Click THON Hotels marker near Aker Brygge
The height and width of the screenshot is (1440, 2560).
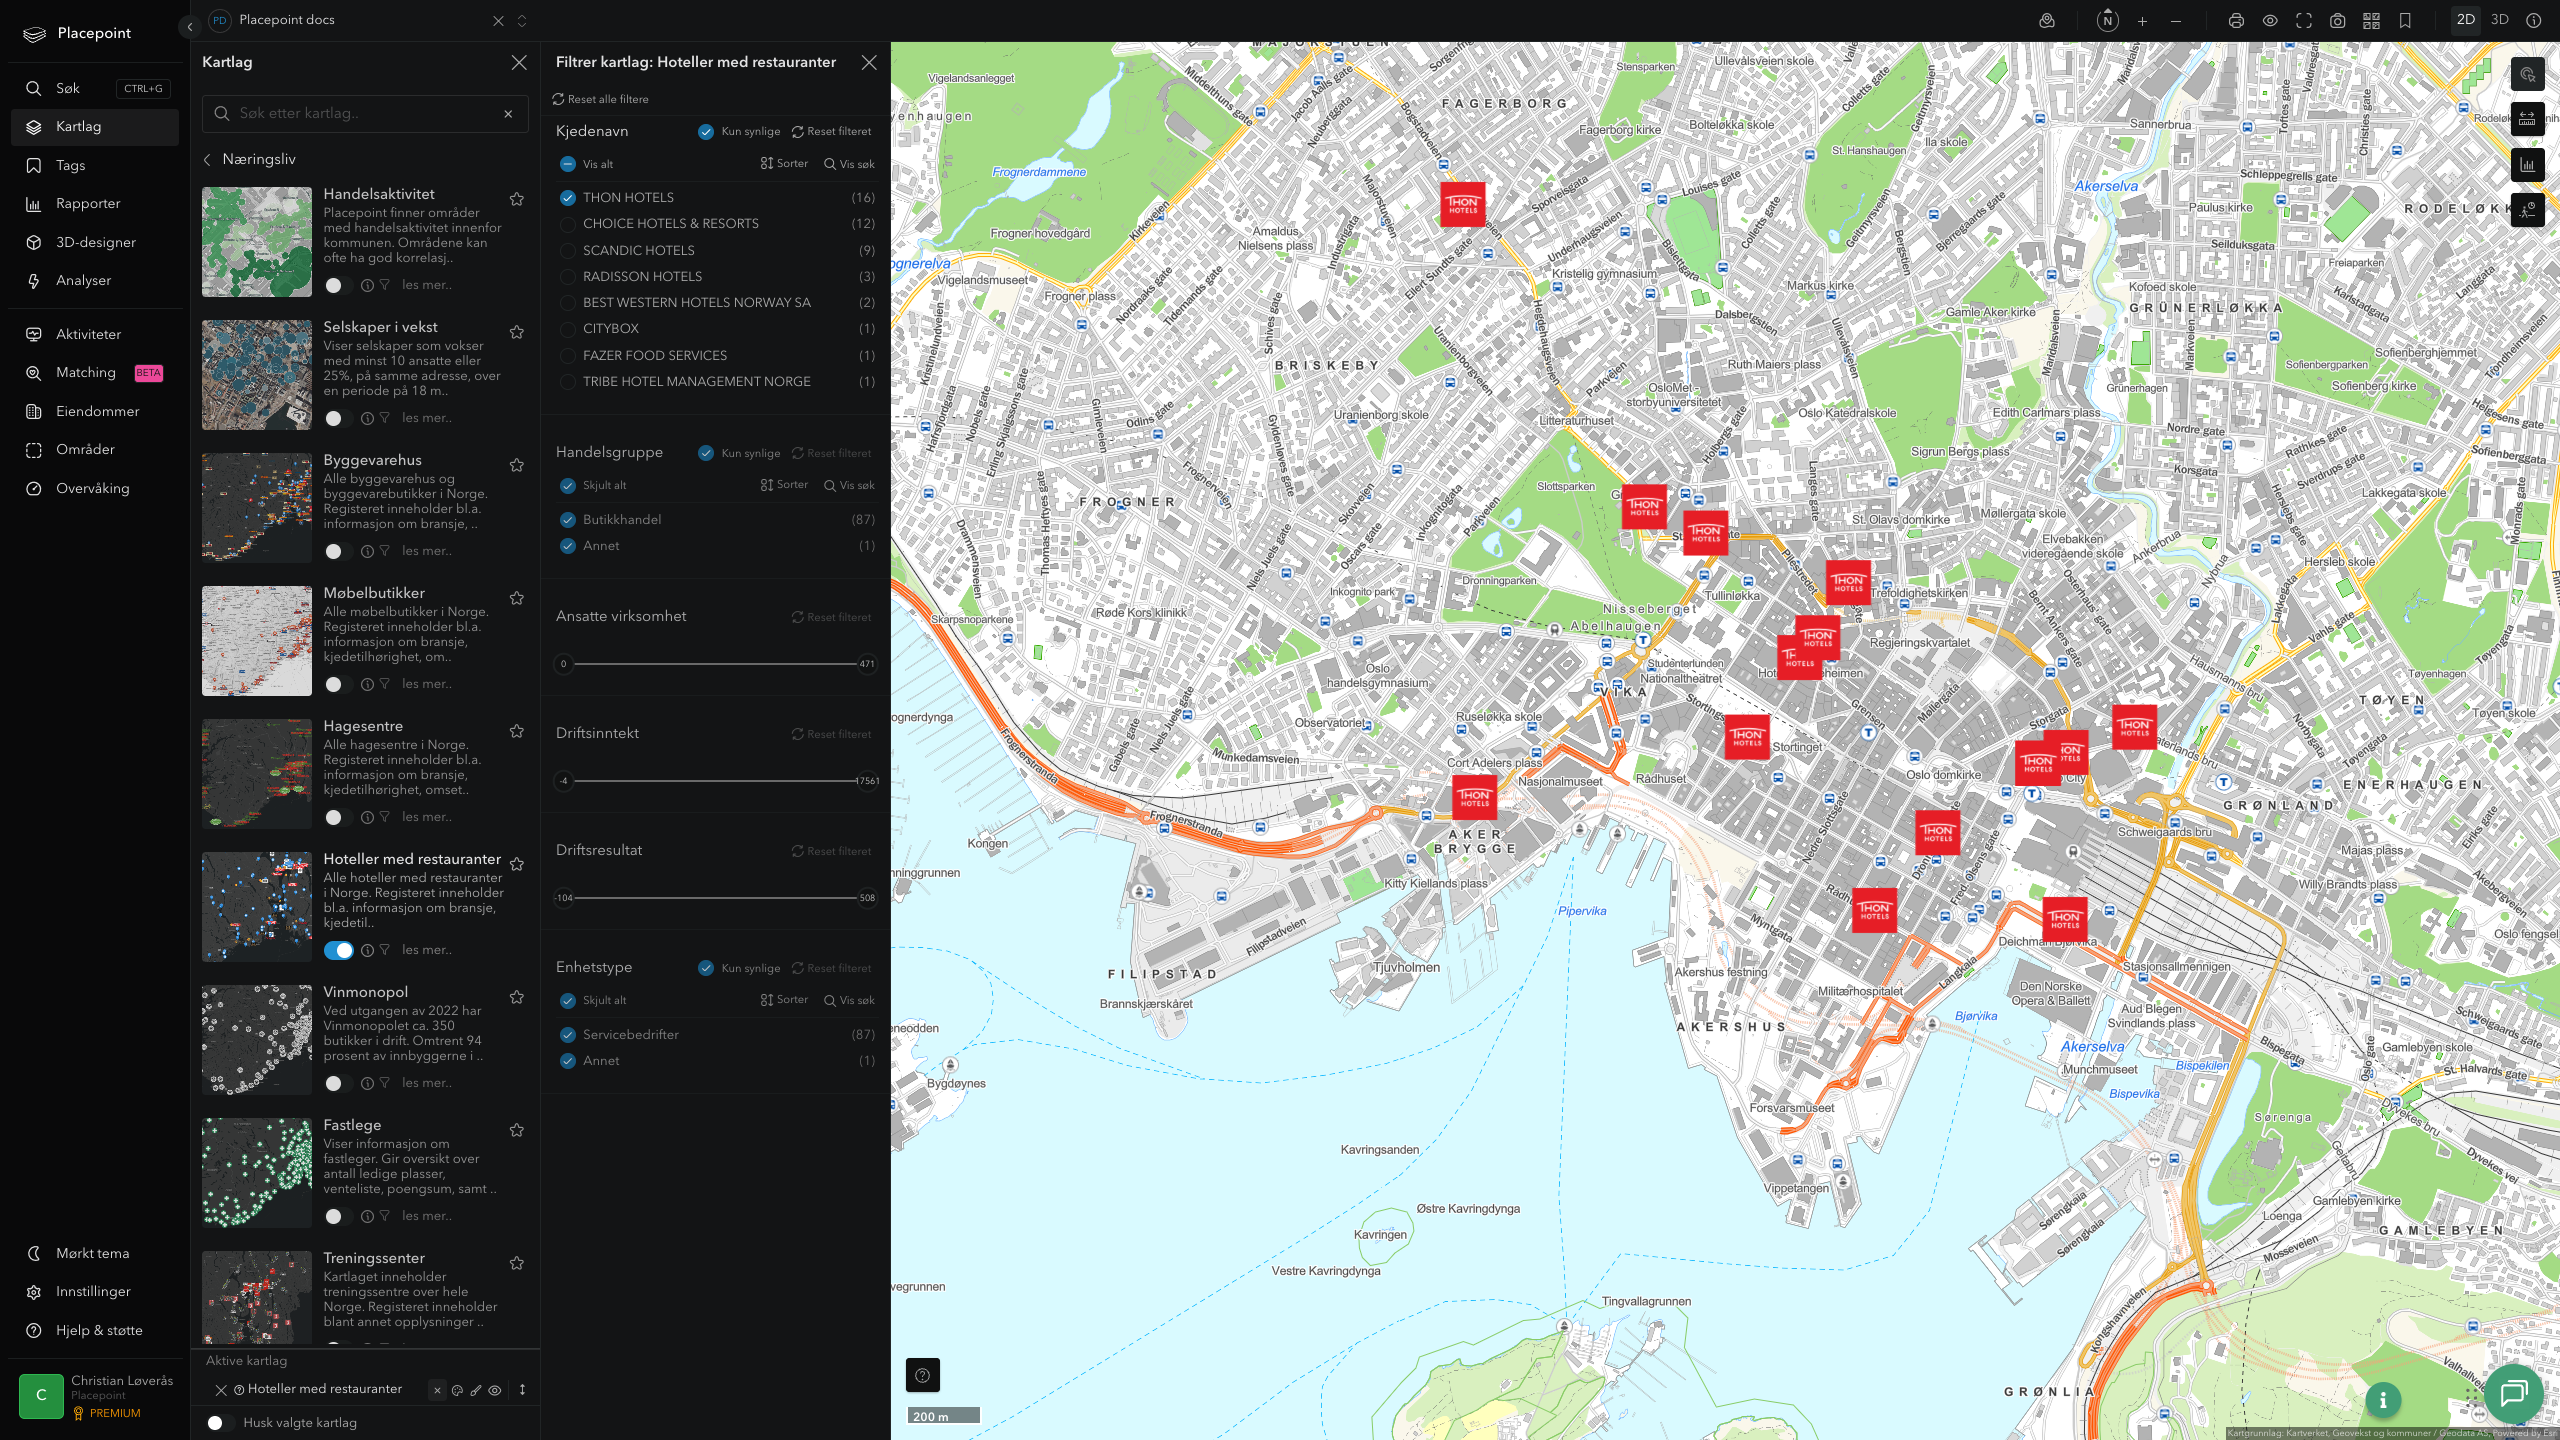1475,798
